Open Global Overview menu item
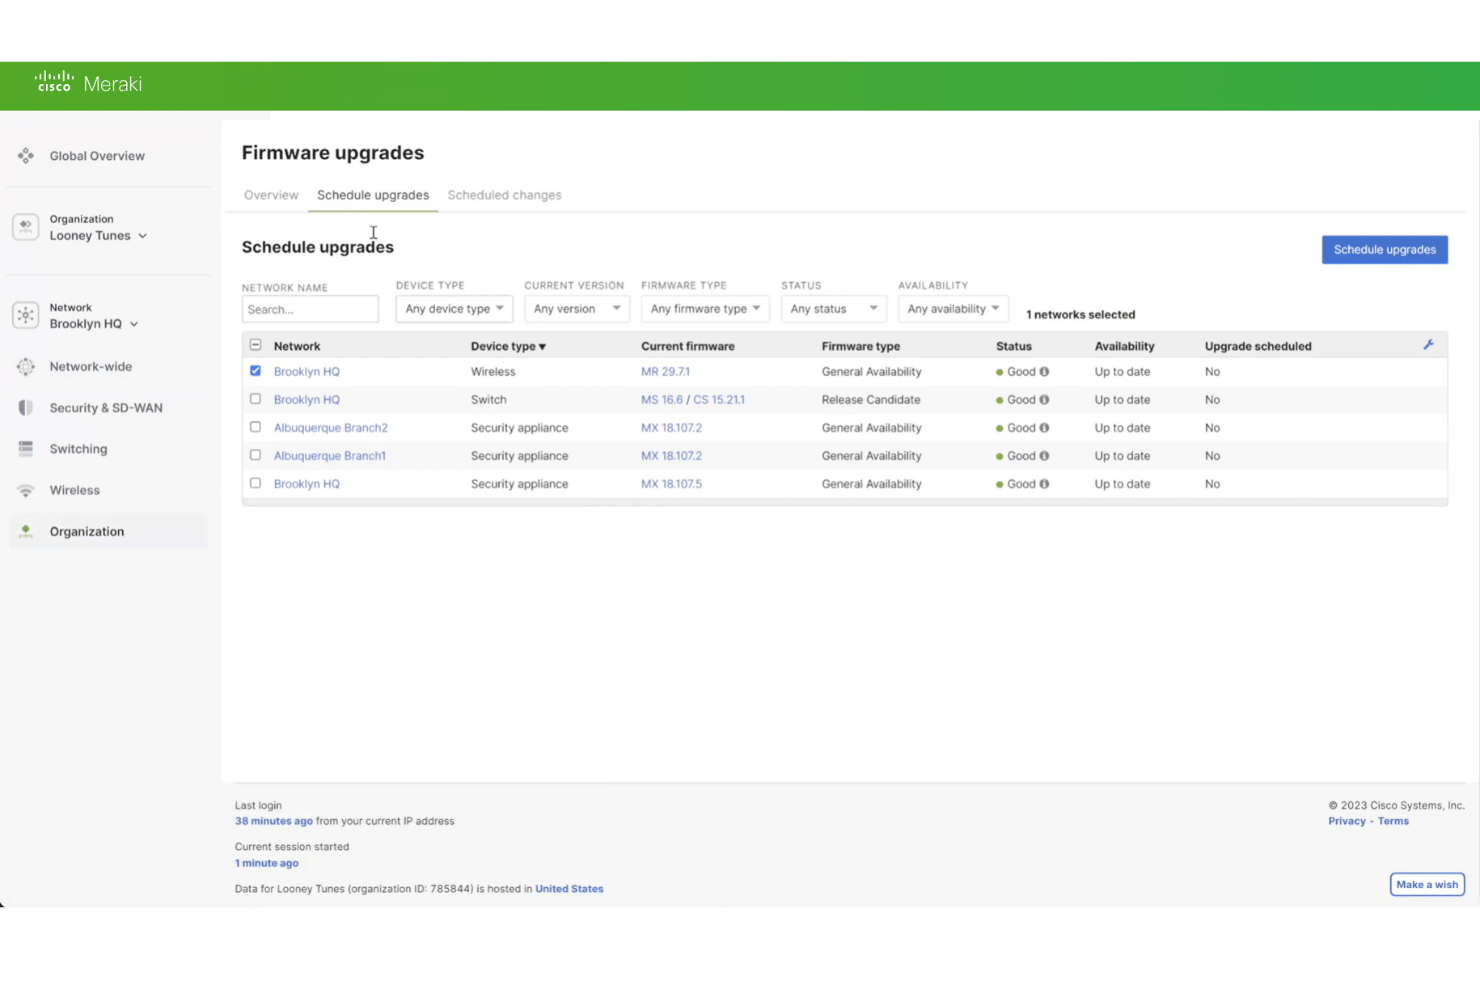This screenshot has width=1480, height=987. [97, 156]
